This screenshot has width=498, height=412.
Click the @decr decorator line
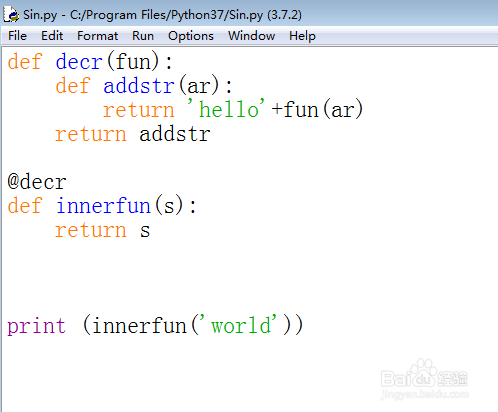pos(37,182)
